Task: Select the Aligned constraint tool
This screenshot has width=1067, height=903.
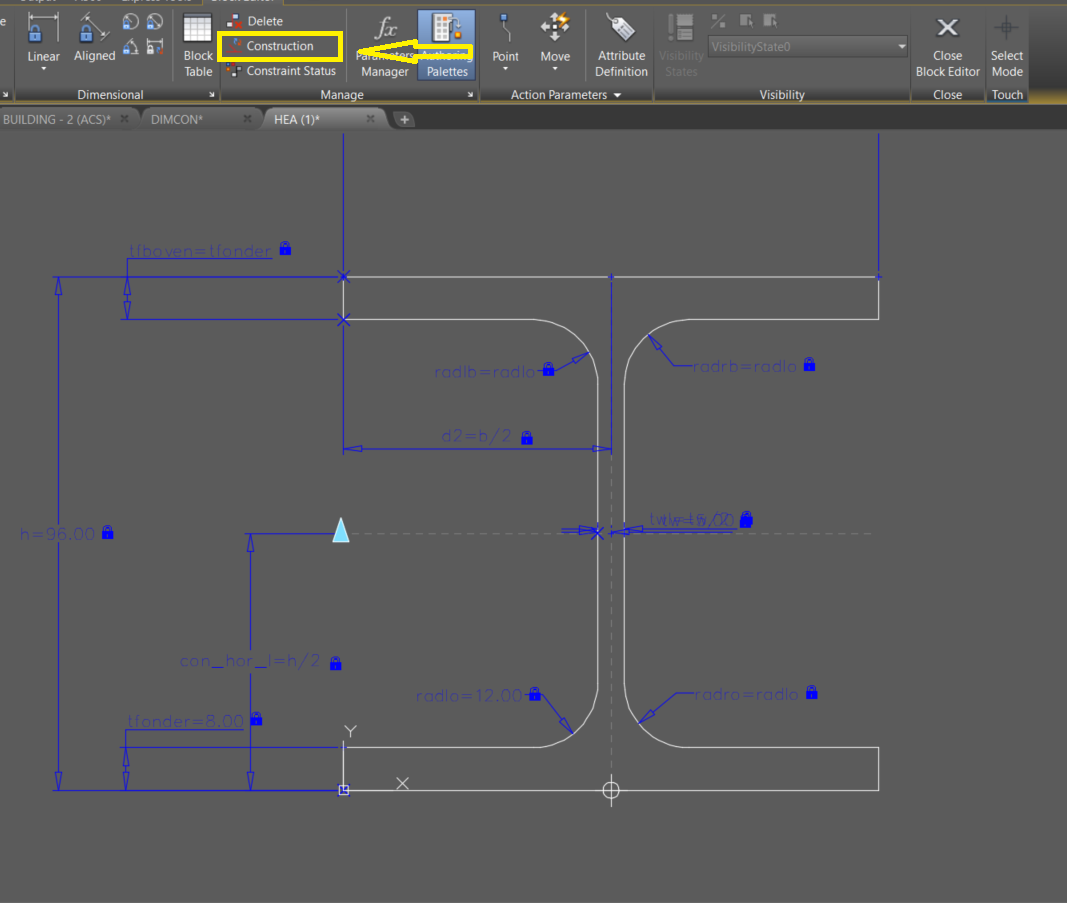Action: click(x=94, y=35)
